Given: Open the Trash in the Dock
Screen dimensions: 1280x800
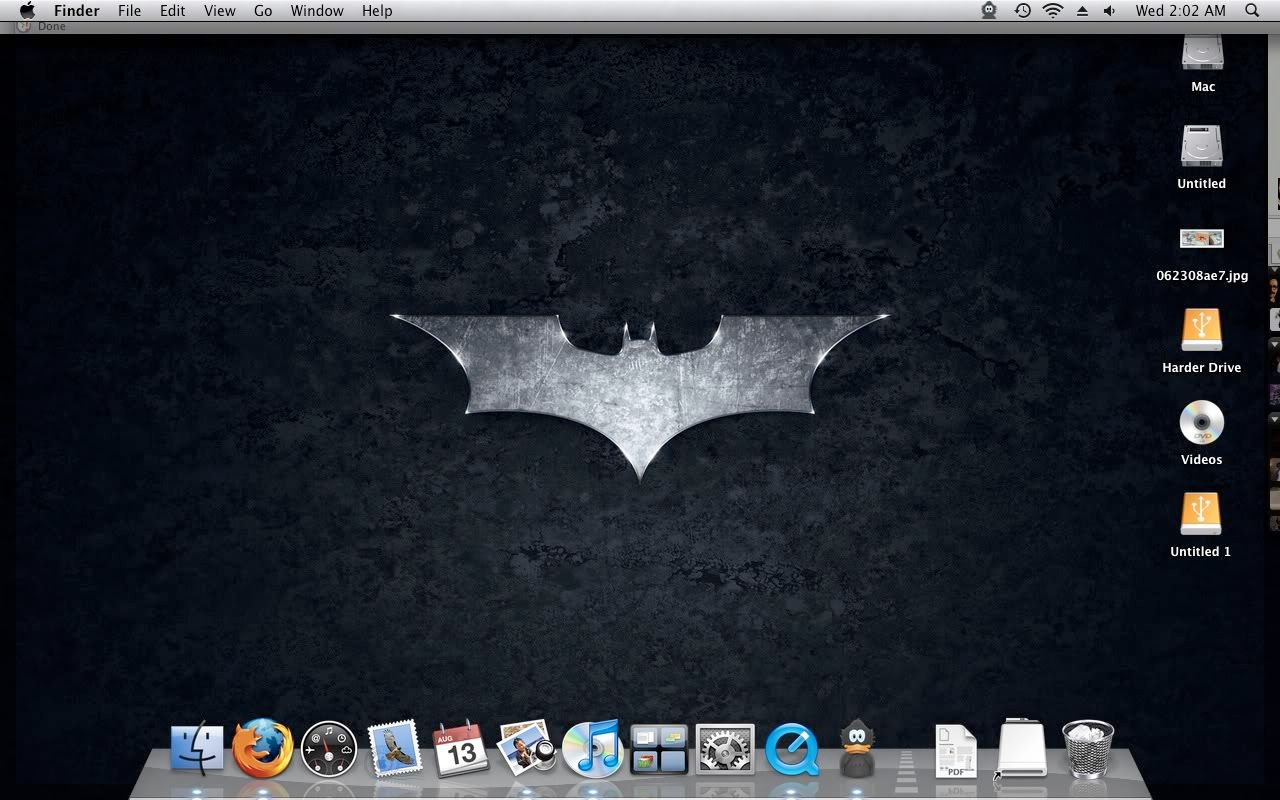Looking at the screenshot, I should 1087,748.
